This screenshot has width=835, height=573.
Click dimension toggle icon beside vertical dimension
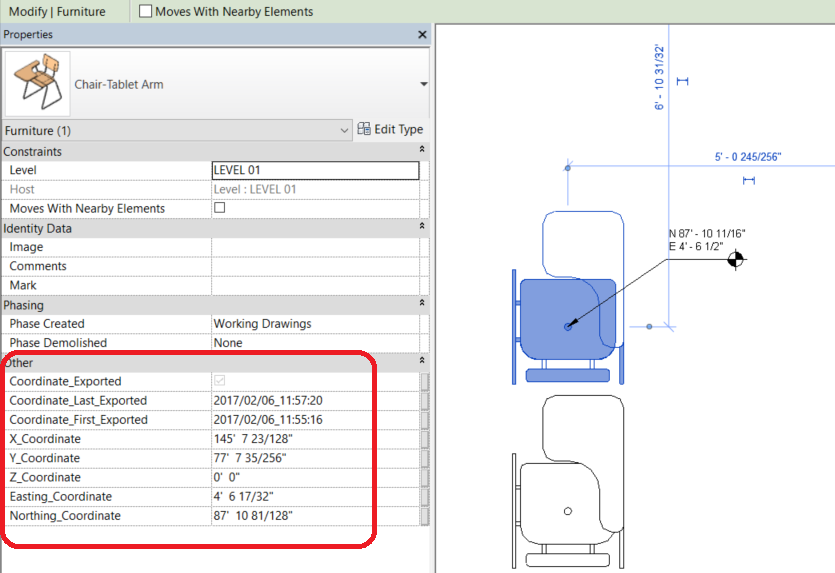coord(683,81)
